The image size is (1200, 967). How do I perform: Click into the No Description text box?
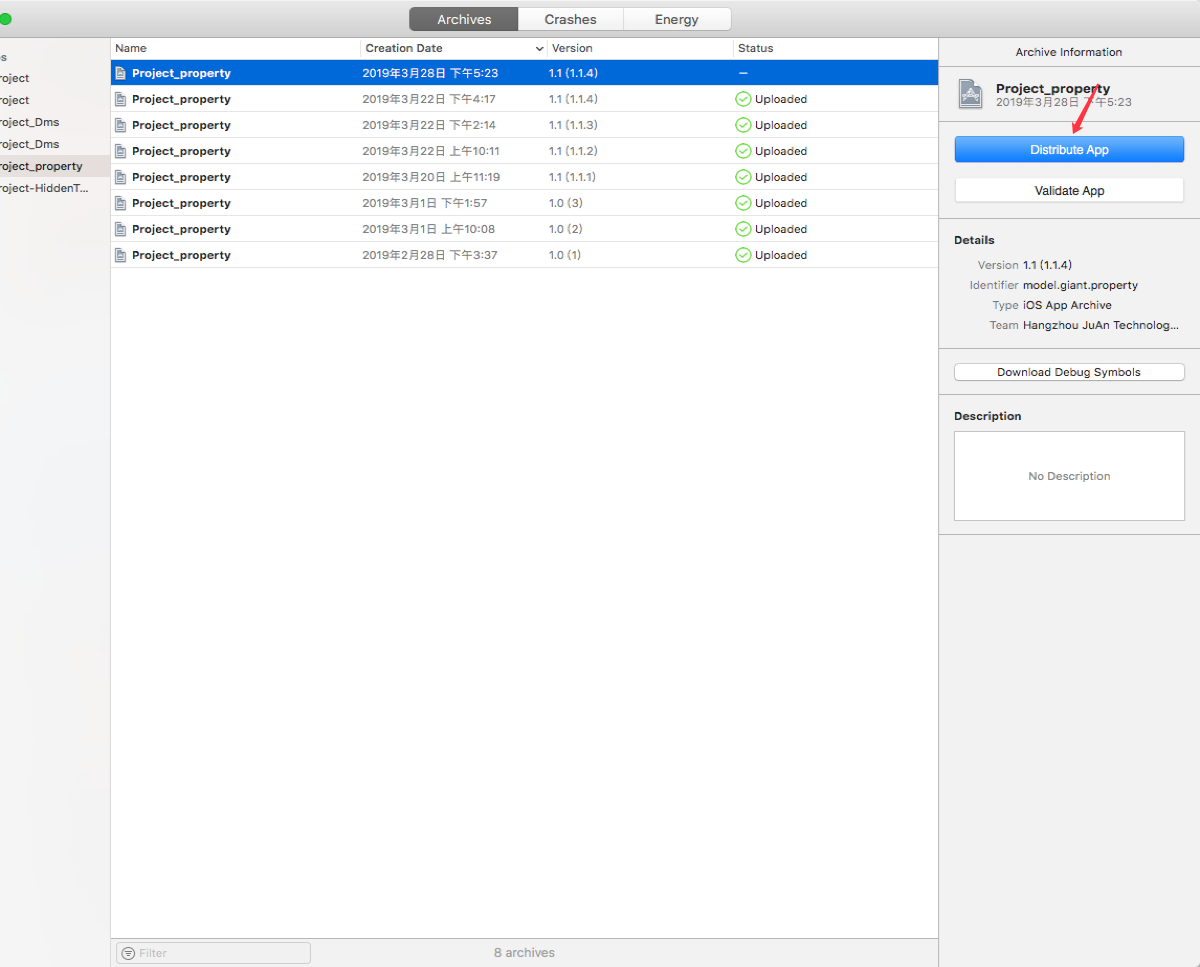[x=1069, y=476]
